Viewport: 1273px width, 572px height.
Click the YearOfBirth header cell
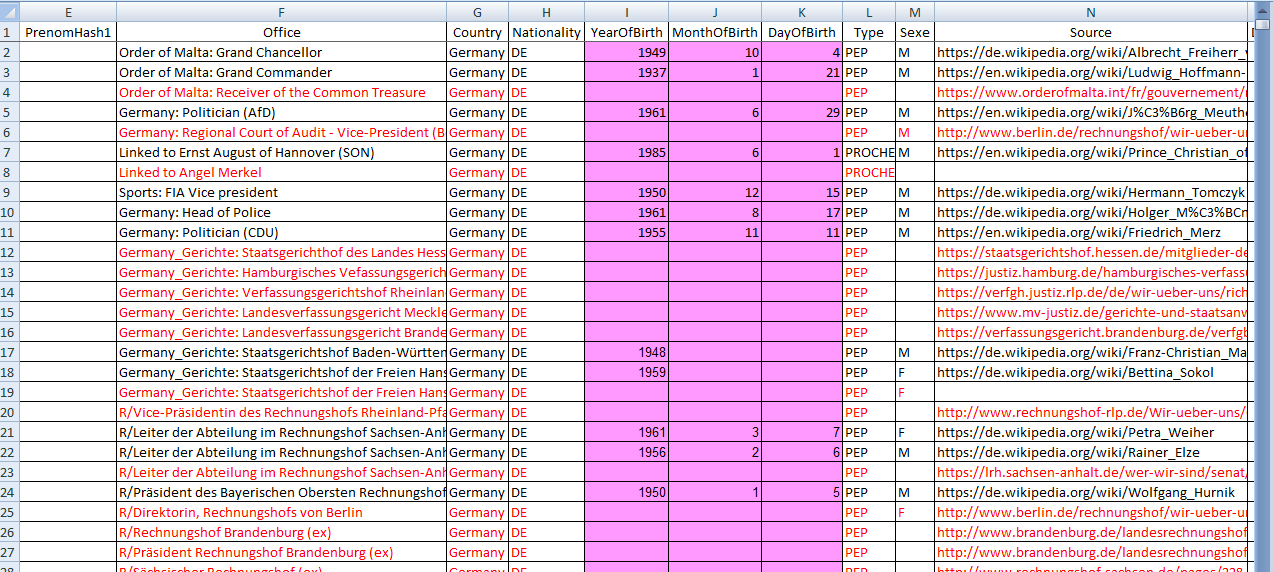click(626, 32)
